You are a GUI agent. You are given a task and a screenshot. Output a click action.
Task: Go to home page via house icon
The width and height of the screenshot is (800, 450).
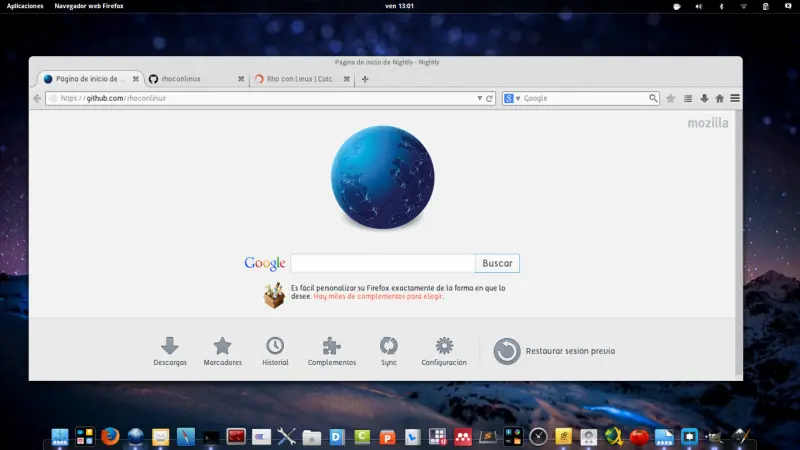coord(719,98)
